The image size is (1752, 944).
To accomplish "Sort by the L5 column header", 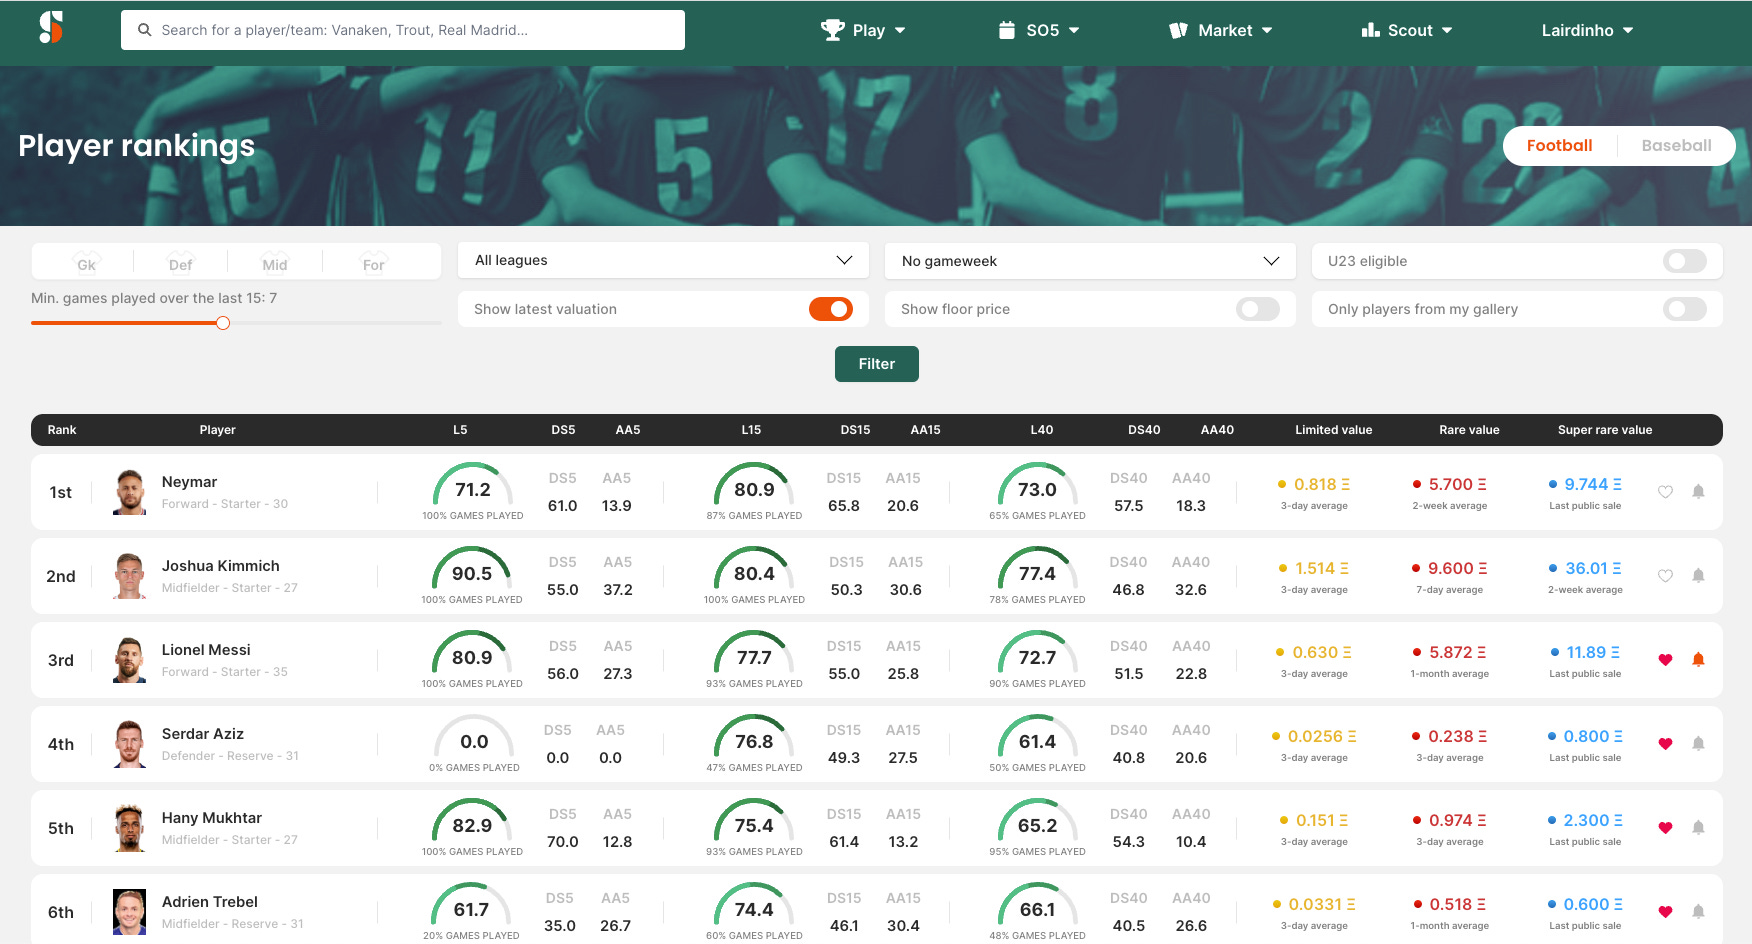I will pyautogui.click(x=460, y=430).
